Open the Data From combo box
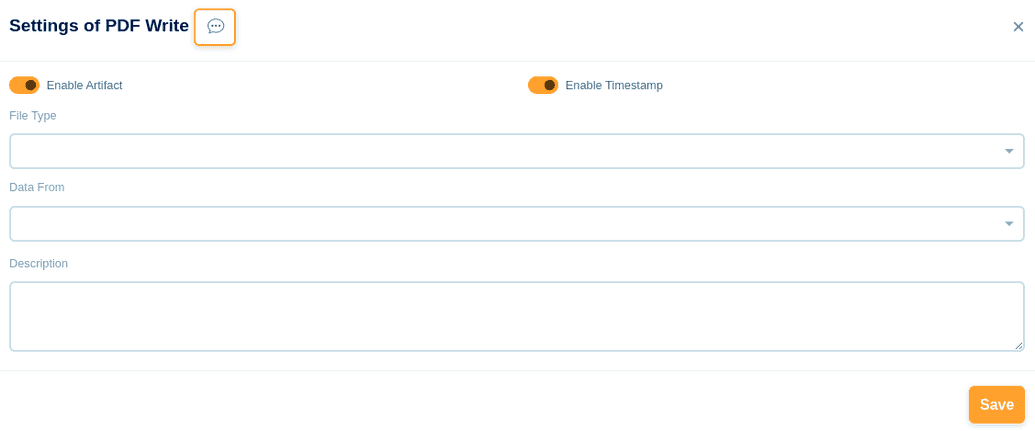Image resolution: width=1035 pixels, height=431 pixels. (500, 224)
